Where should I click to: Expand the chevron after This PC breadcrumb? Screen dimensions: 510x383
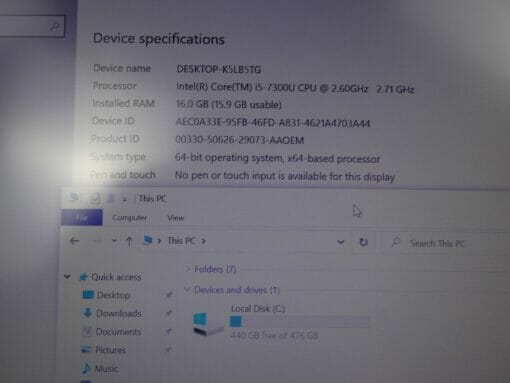[204, 241]
